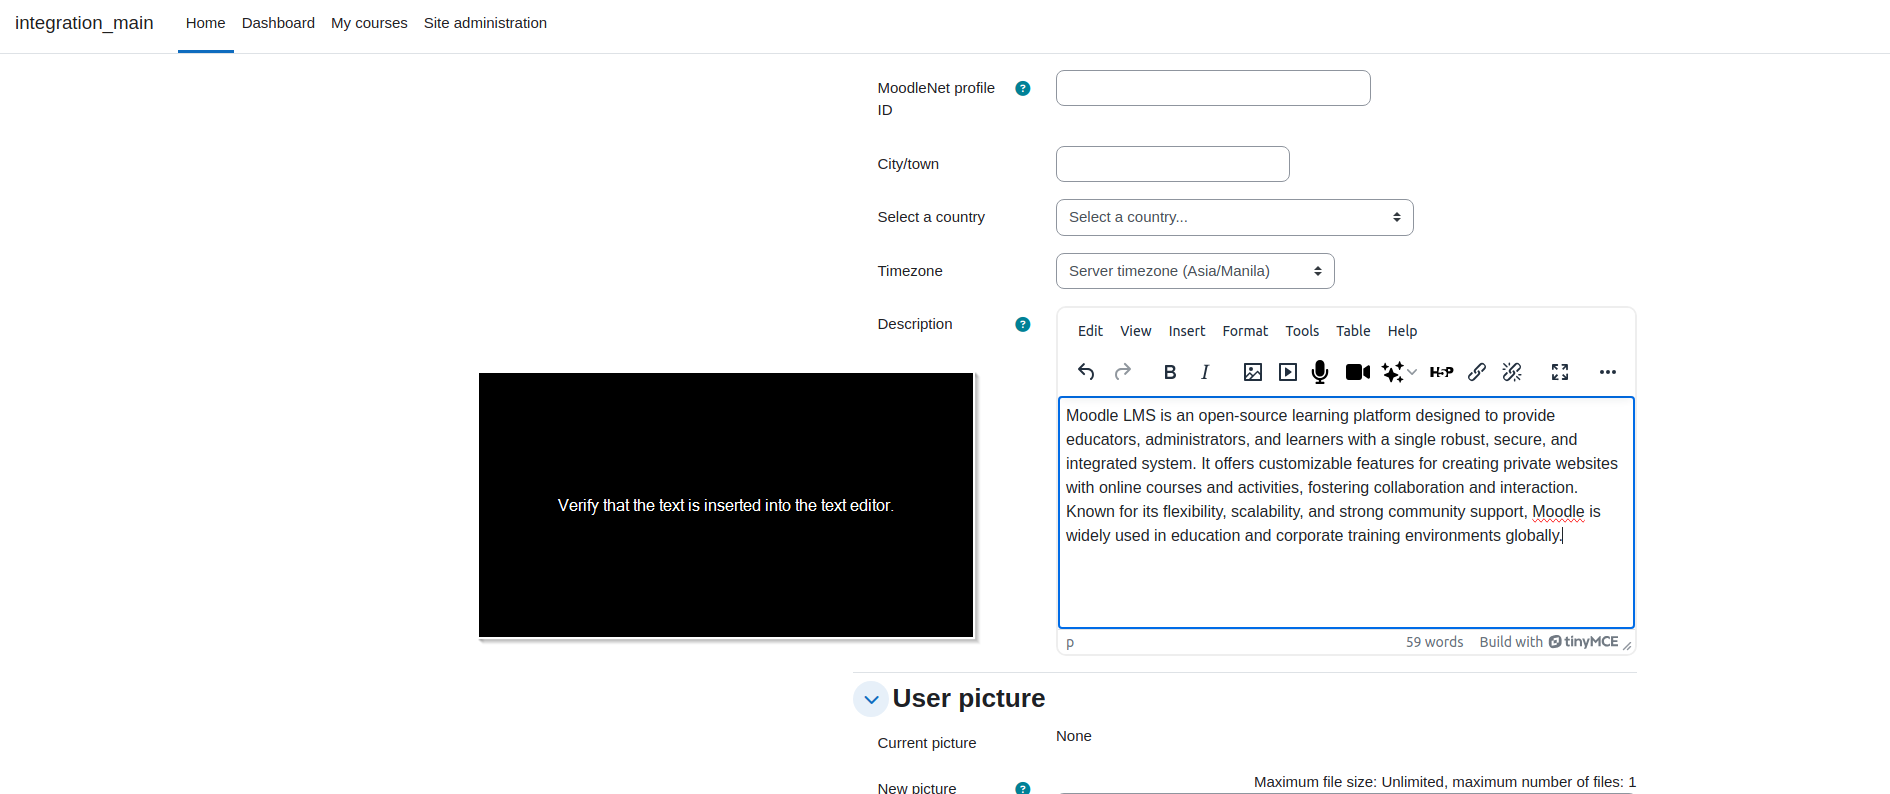Remove link with the unlink icon

point(1512,372)
